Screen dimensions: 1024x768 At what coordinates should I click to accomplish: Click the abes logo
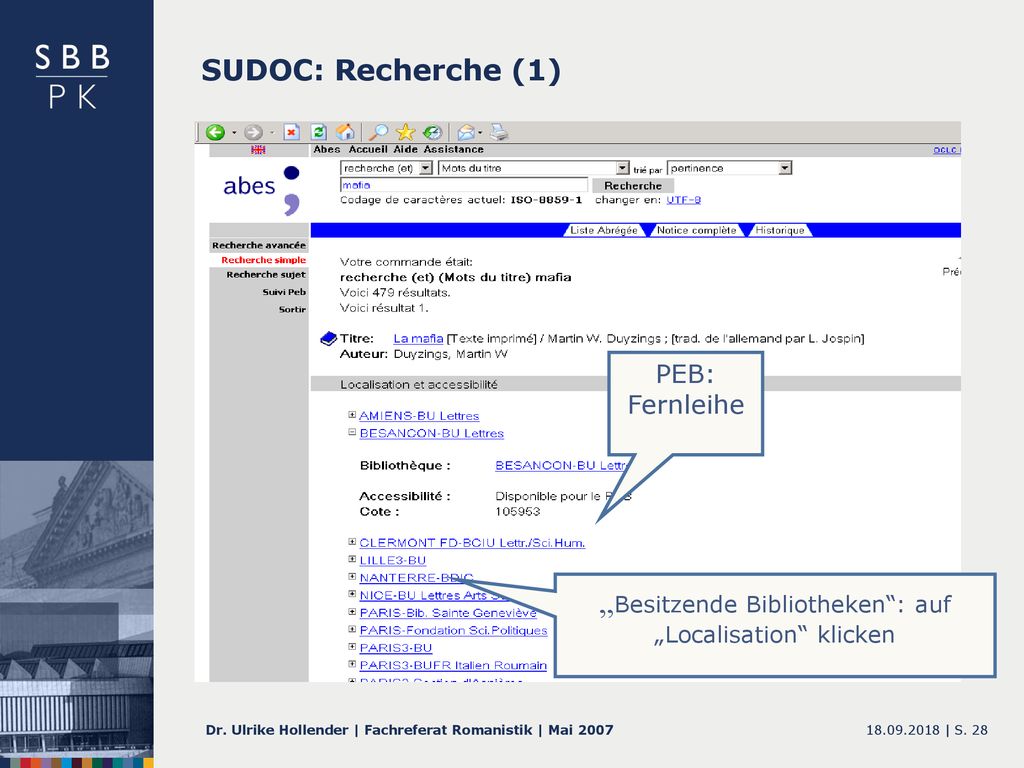(261, 189)
